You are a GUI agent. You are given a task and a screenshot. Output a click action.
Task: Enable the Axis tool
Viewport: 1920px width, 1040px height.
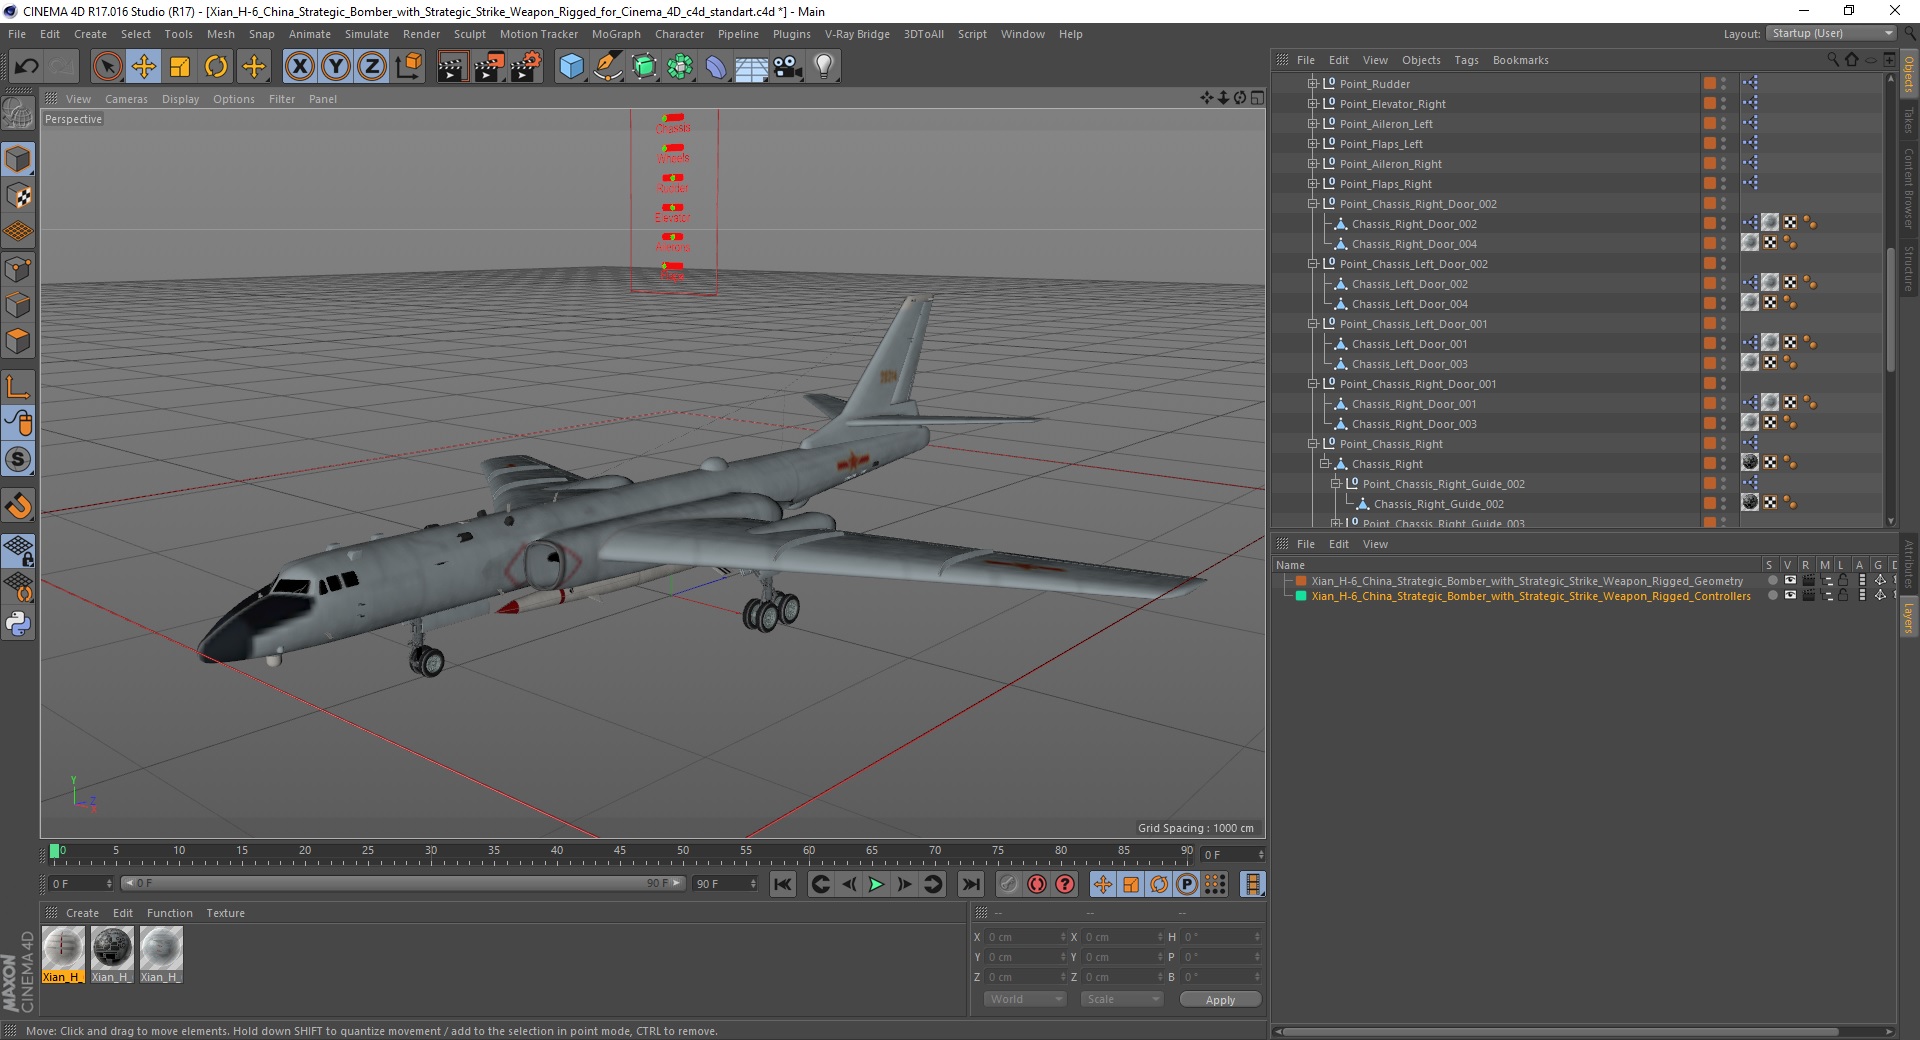pyautogui.click(x=18, y=387)
